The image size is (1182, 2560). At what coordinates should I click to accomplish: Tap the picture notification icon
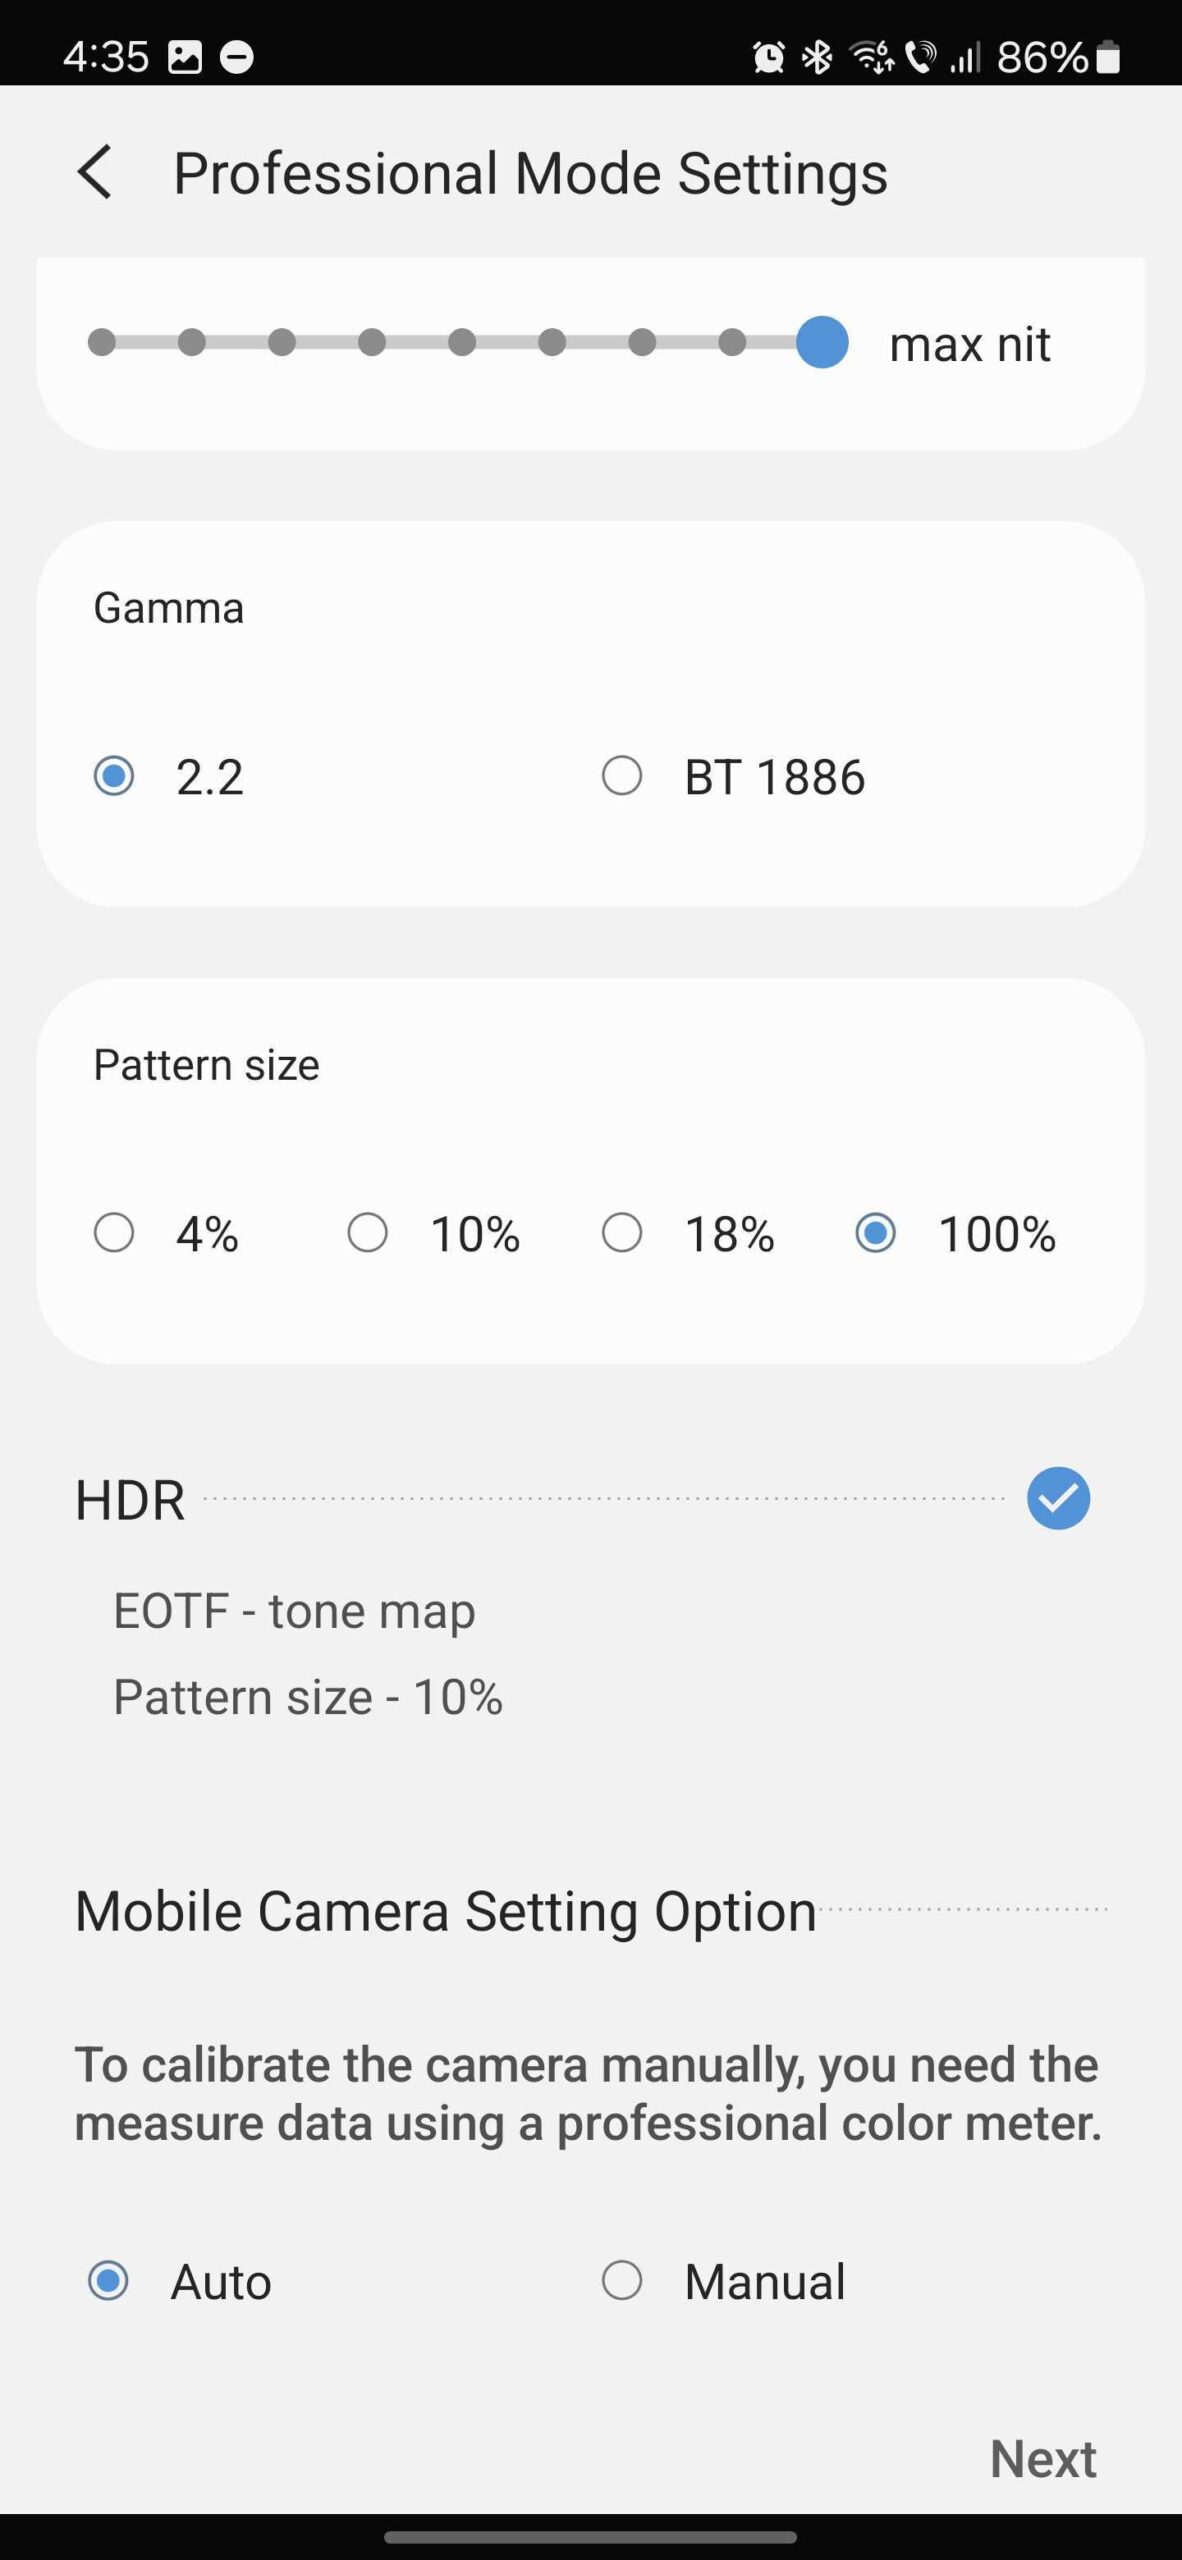(x=184, y=57)
